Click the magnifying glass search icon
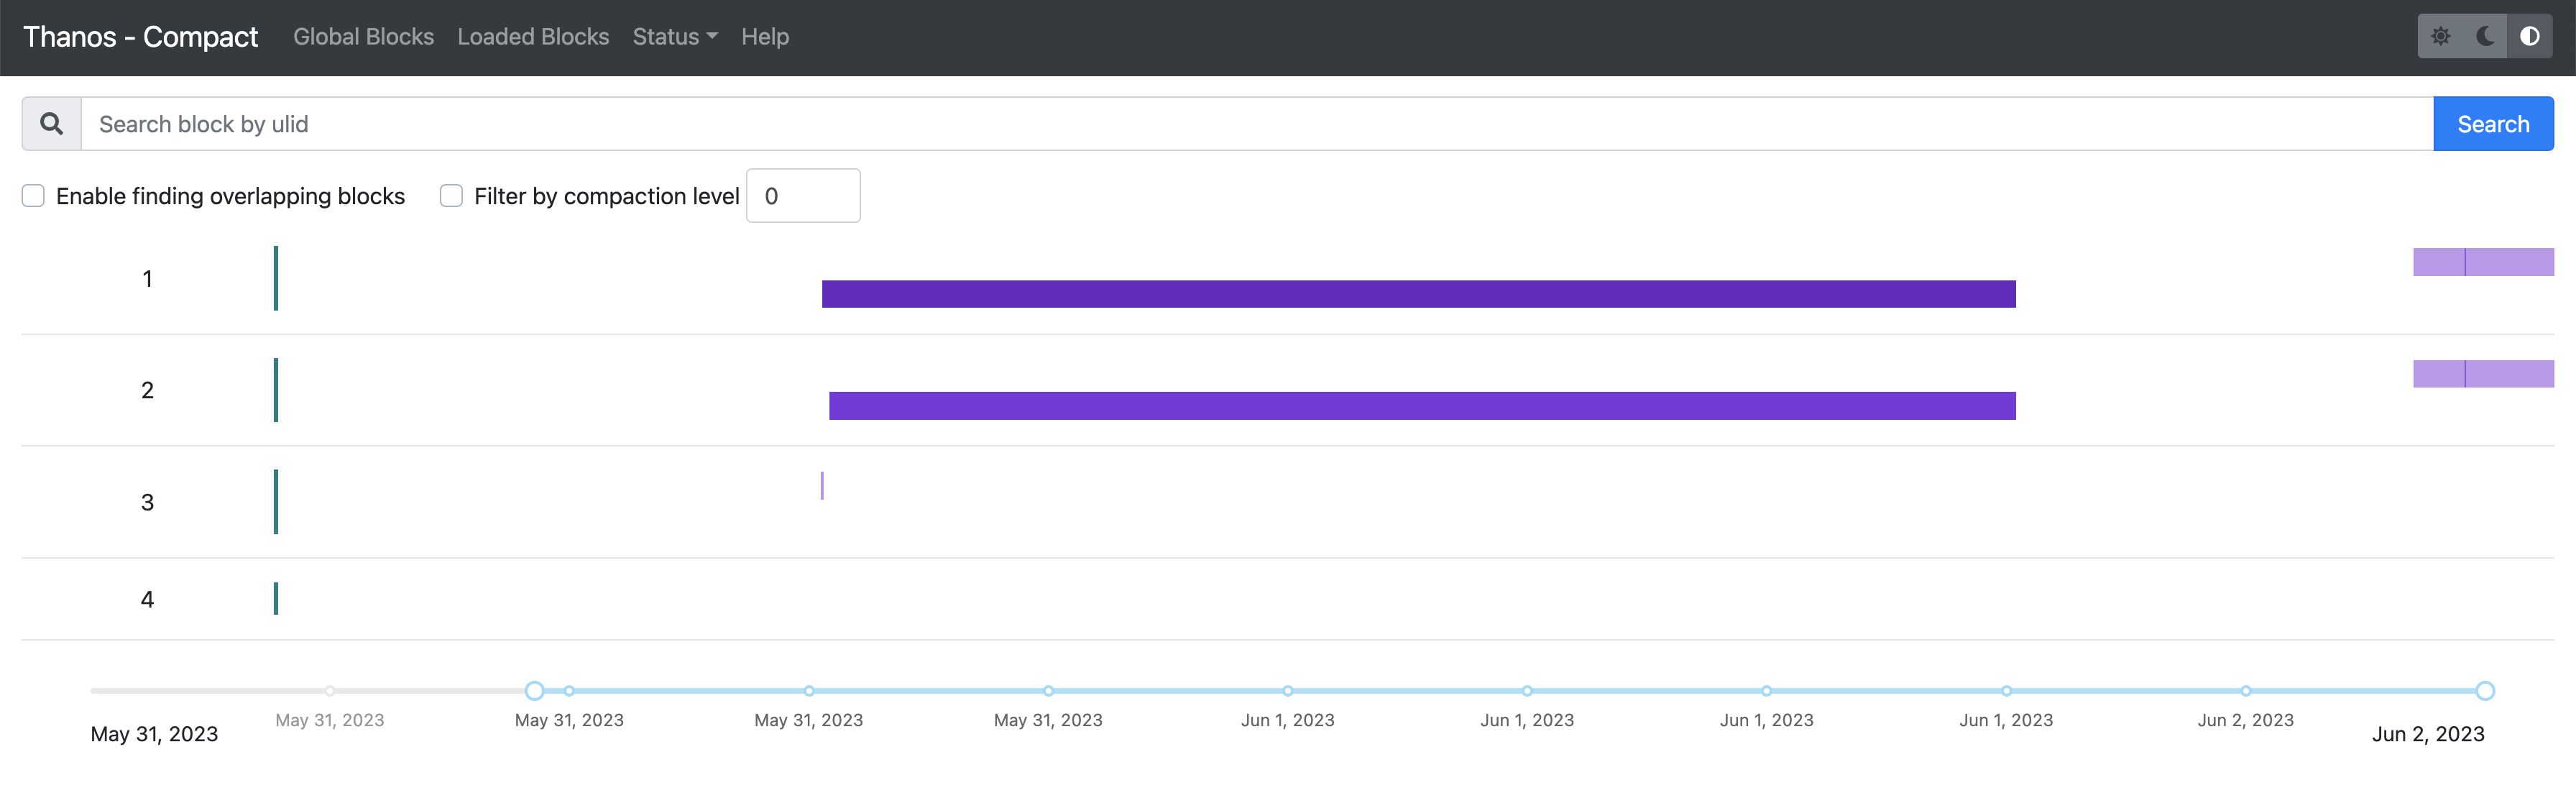The width and height of the screenshot is (2576, 811). 50,123
